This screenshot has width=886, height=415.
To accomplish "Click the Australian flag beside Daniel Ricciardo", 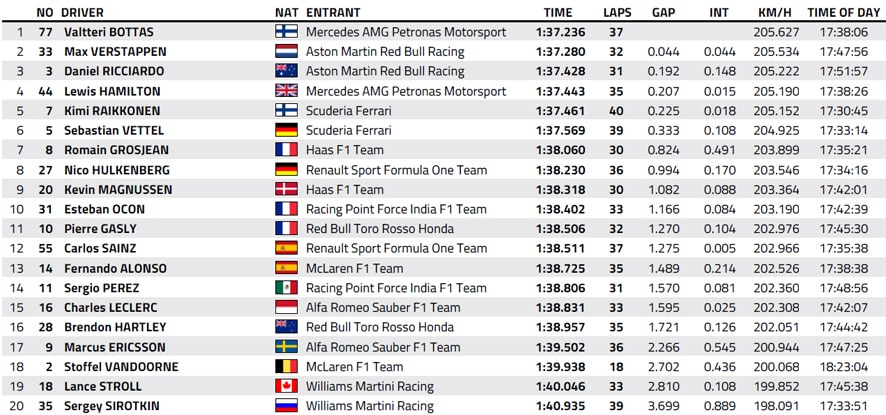I will point(286,71).
